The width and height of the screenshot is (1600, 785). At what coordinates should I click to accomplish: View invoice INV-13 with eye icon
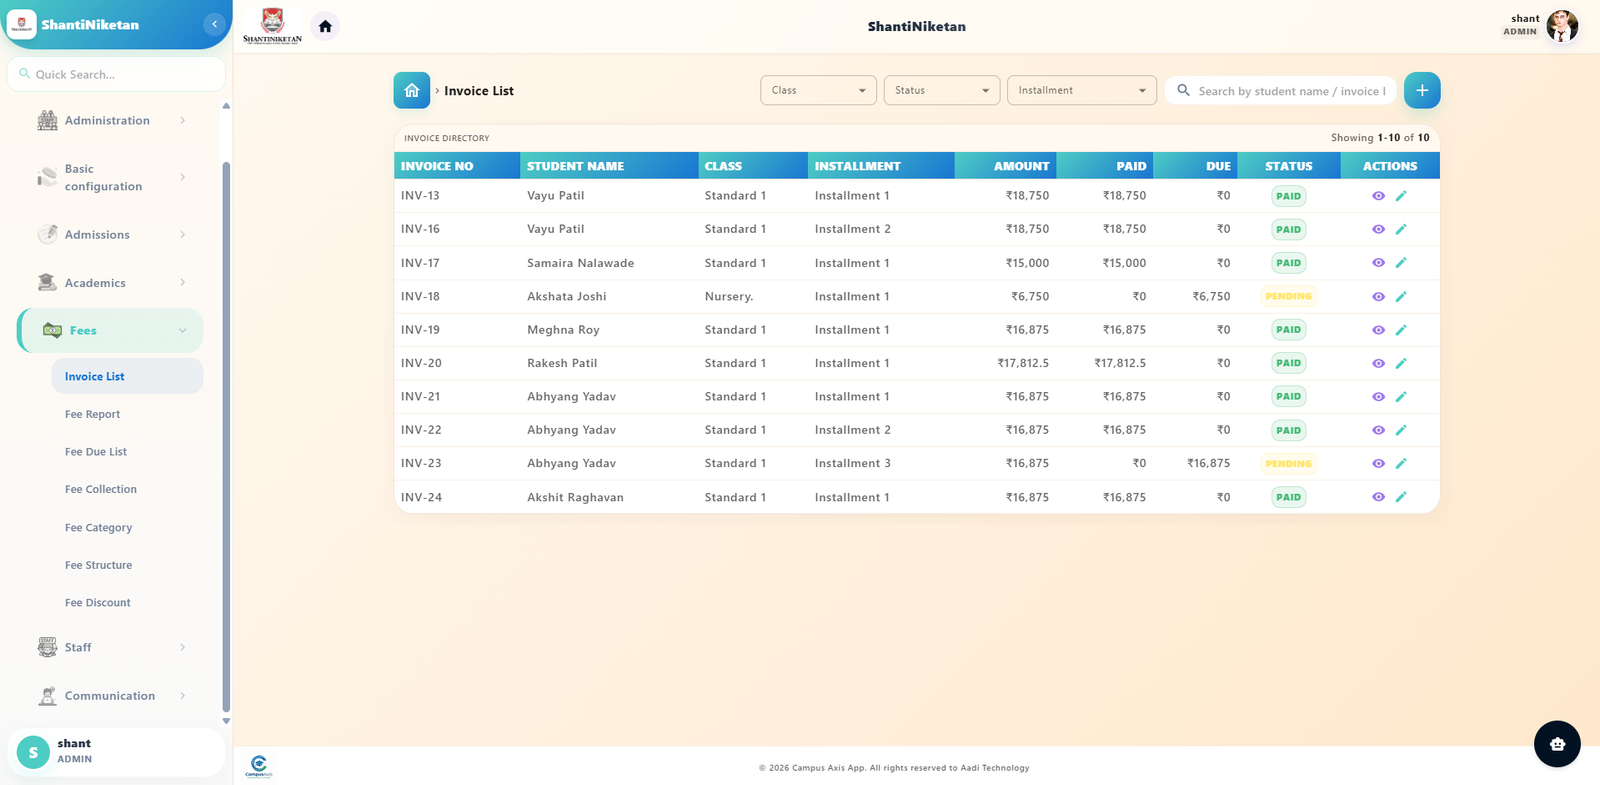pos(1378,196)
